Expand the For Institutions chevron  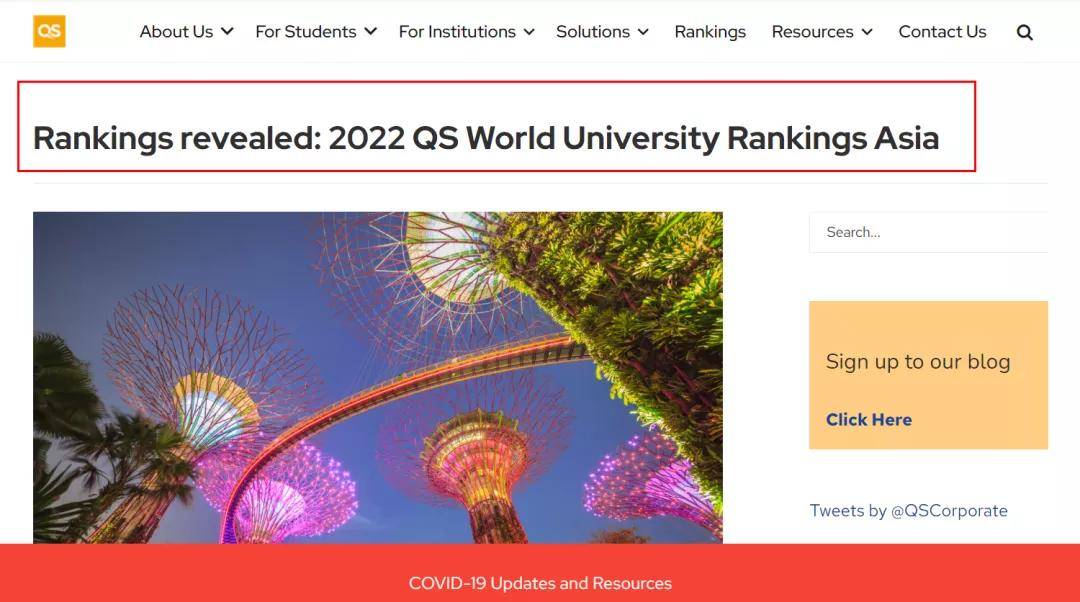coord(529,32)
